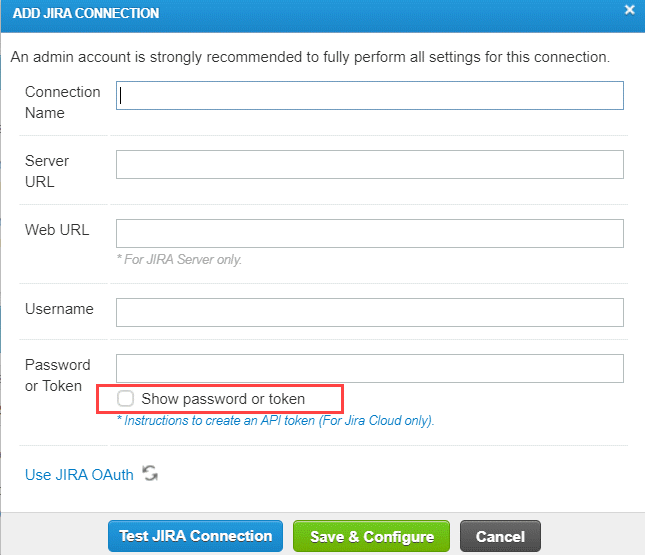Screen dimensions: 645x555
Task: Close the Add JIRA Connection dialog
Action: pos(629,10)
